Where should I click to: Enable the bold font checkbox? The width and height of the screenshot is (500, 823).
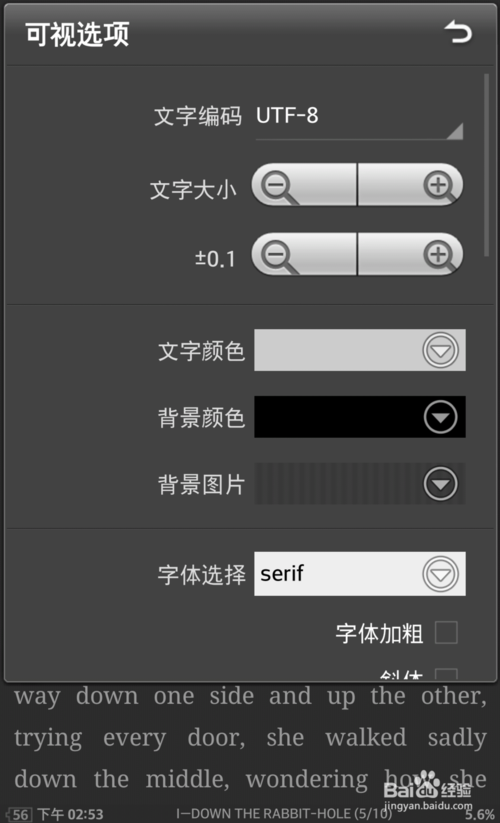pos(446,632)
